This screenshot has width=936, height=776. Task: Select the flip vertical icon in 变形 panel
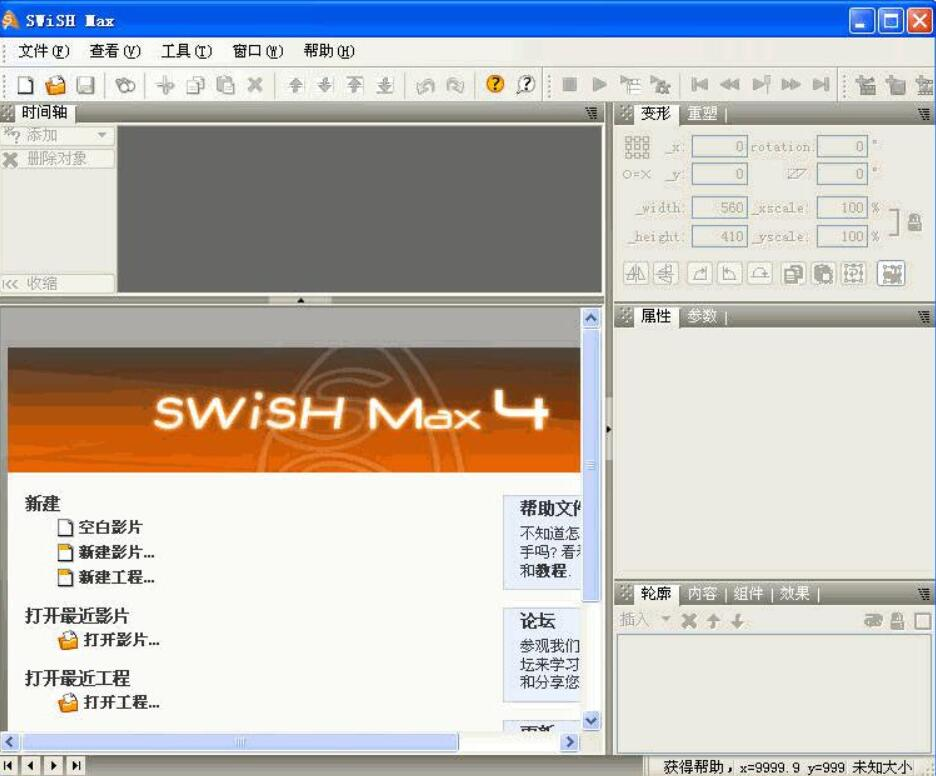664,273
